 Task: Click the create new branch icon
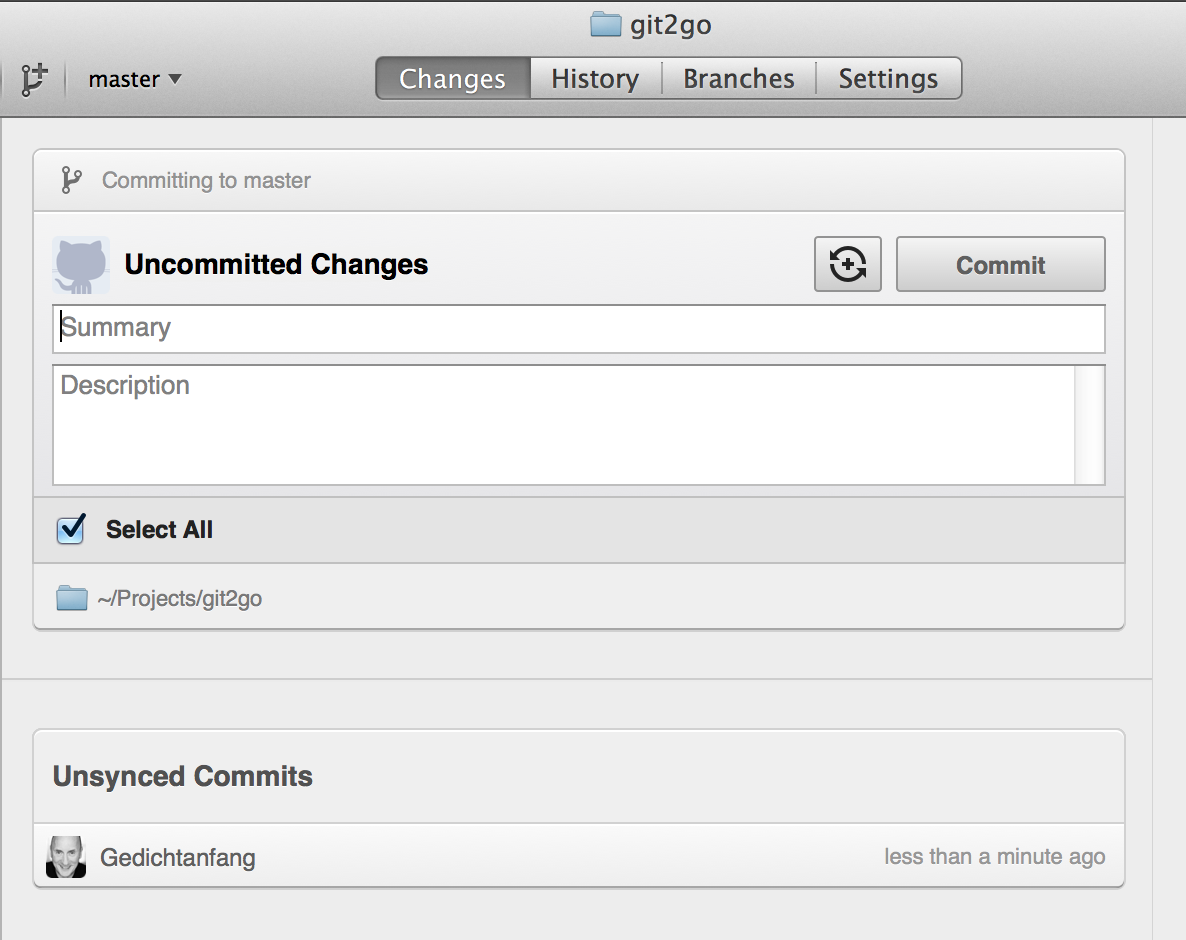[34, 79]
